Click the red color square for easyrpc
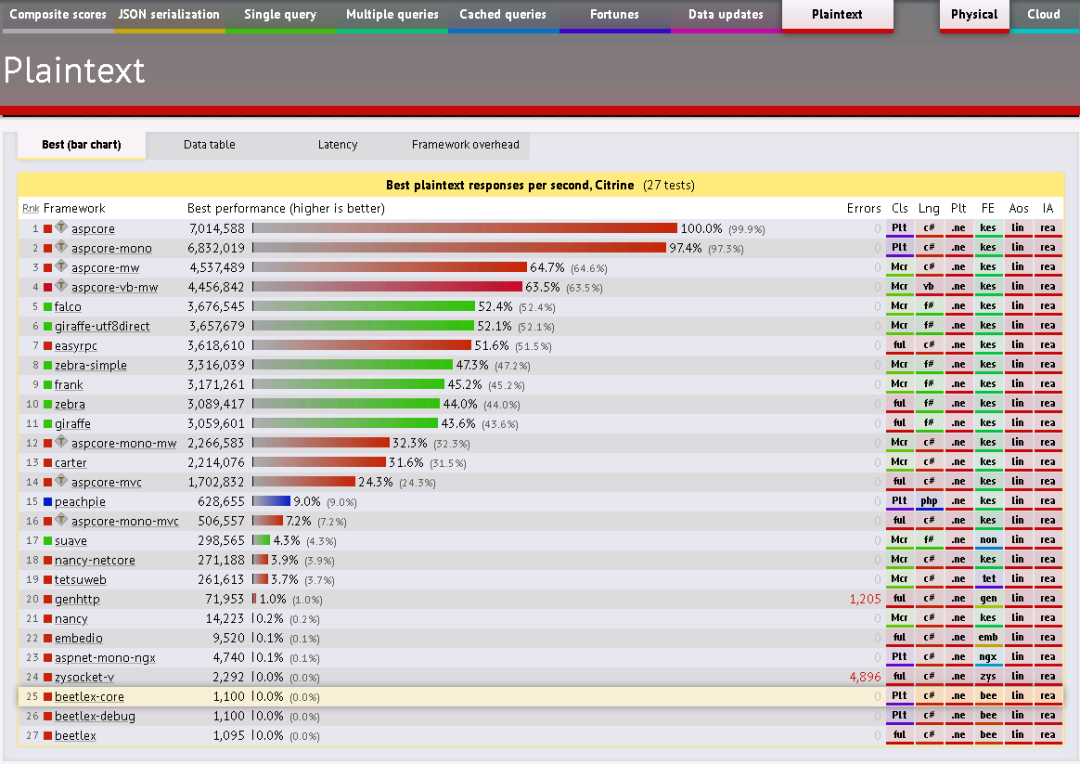 point(48,346)
